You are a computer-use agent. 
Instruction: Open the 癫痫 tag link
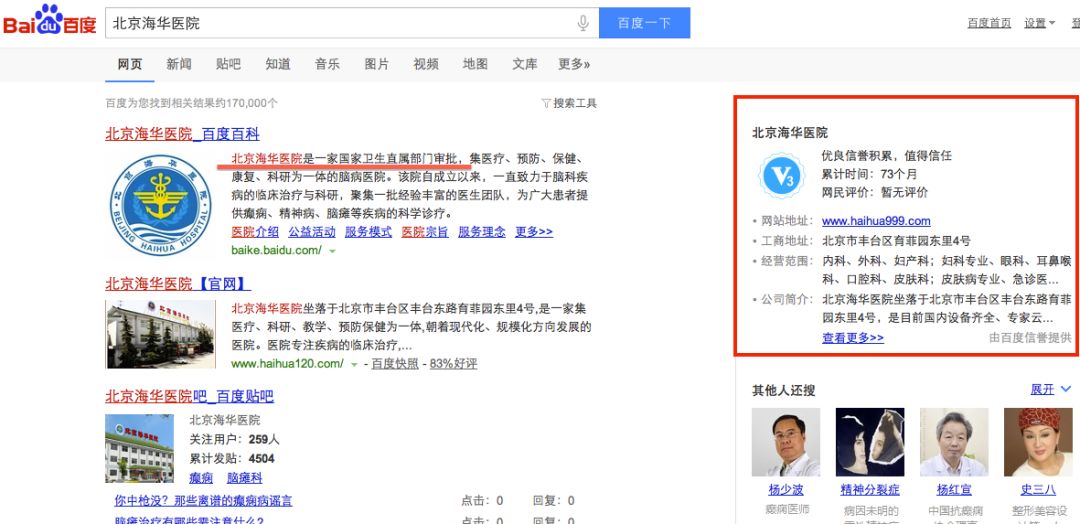click(x=201, y=478)
